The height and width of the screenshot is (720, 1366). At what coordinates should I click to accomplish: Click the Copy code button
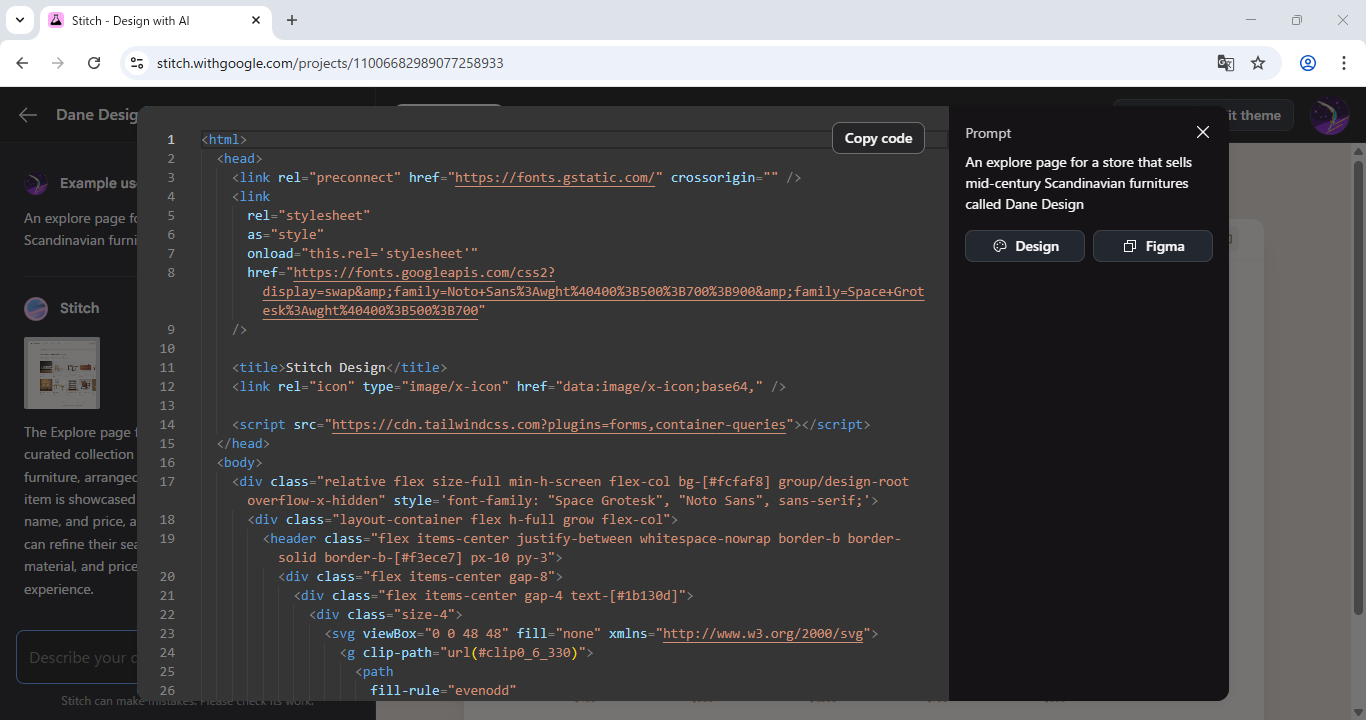(878, 138)
